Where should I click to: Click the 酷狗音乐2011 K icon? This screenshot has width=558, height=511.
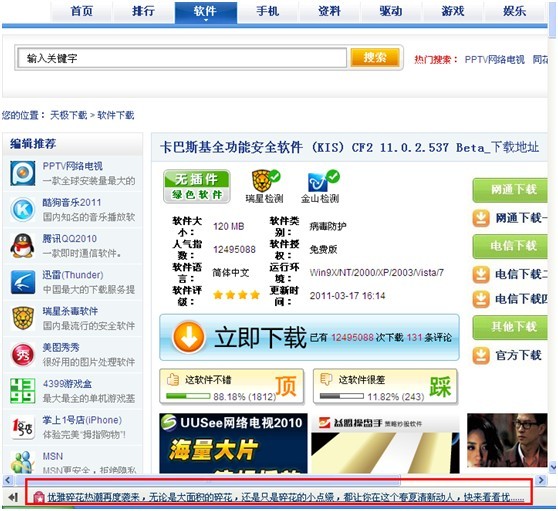point(22,210)
